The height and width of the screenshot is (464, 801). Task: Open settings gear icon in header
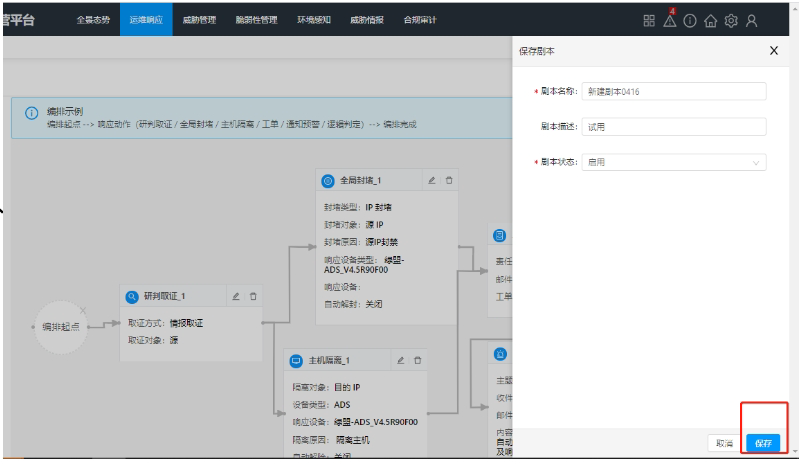731,20
